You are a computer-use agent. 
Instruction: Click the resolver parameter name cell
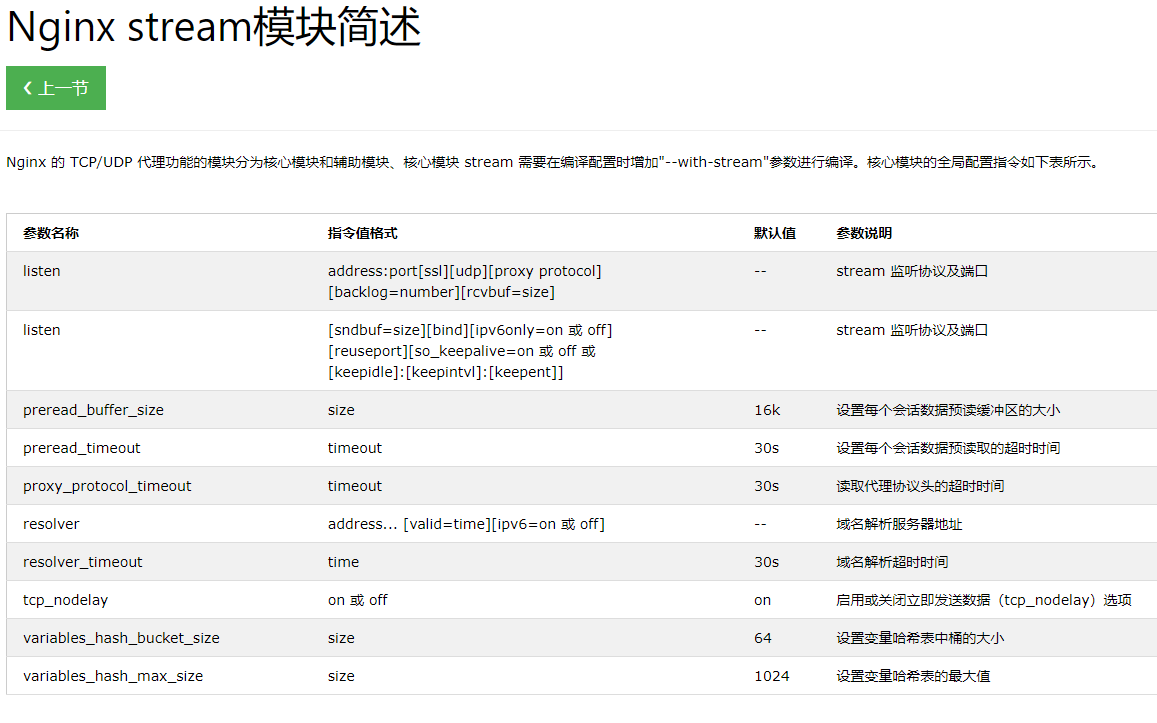51,524
